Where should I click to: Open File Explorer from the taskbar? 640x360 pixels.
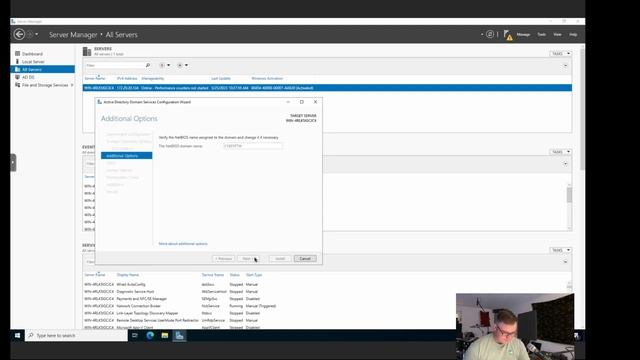[165, 336]
